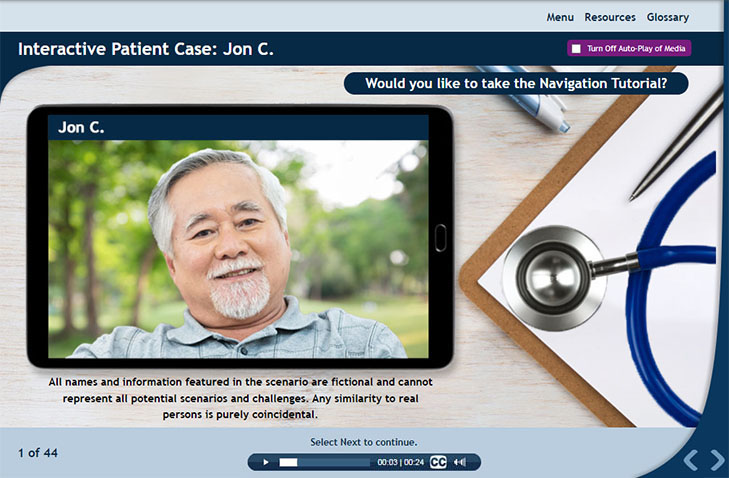This screenshot has width=729, height=478.
Task: Click the tablet home button graphic
Action: (440, 238)
